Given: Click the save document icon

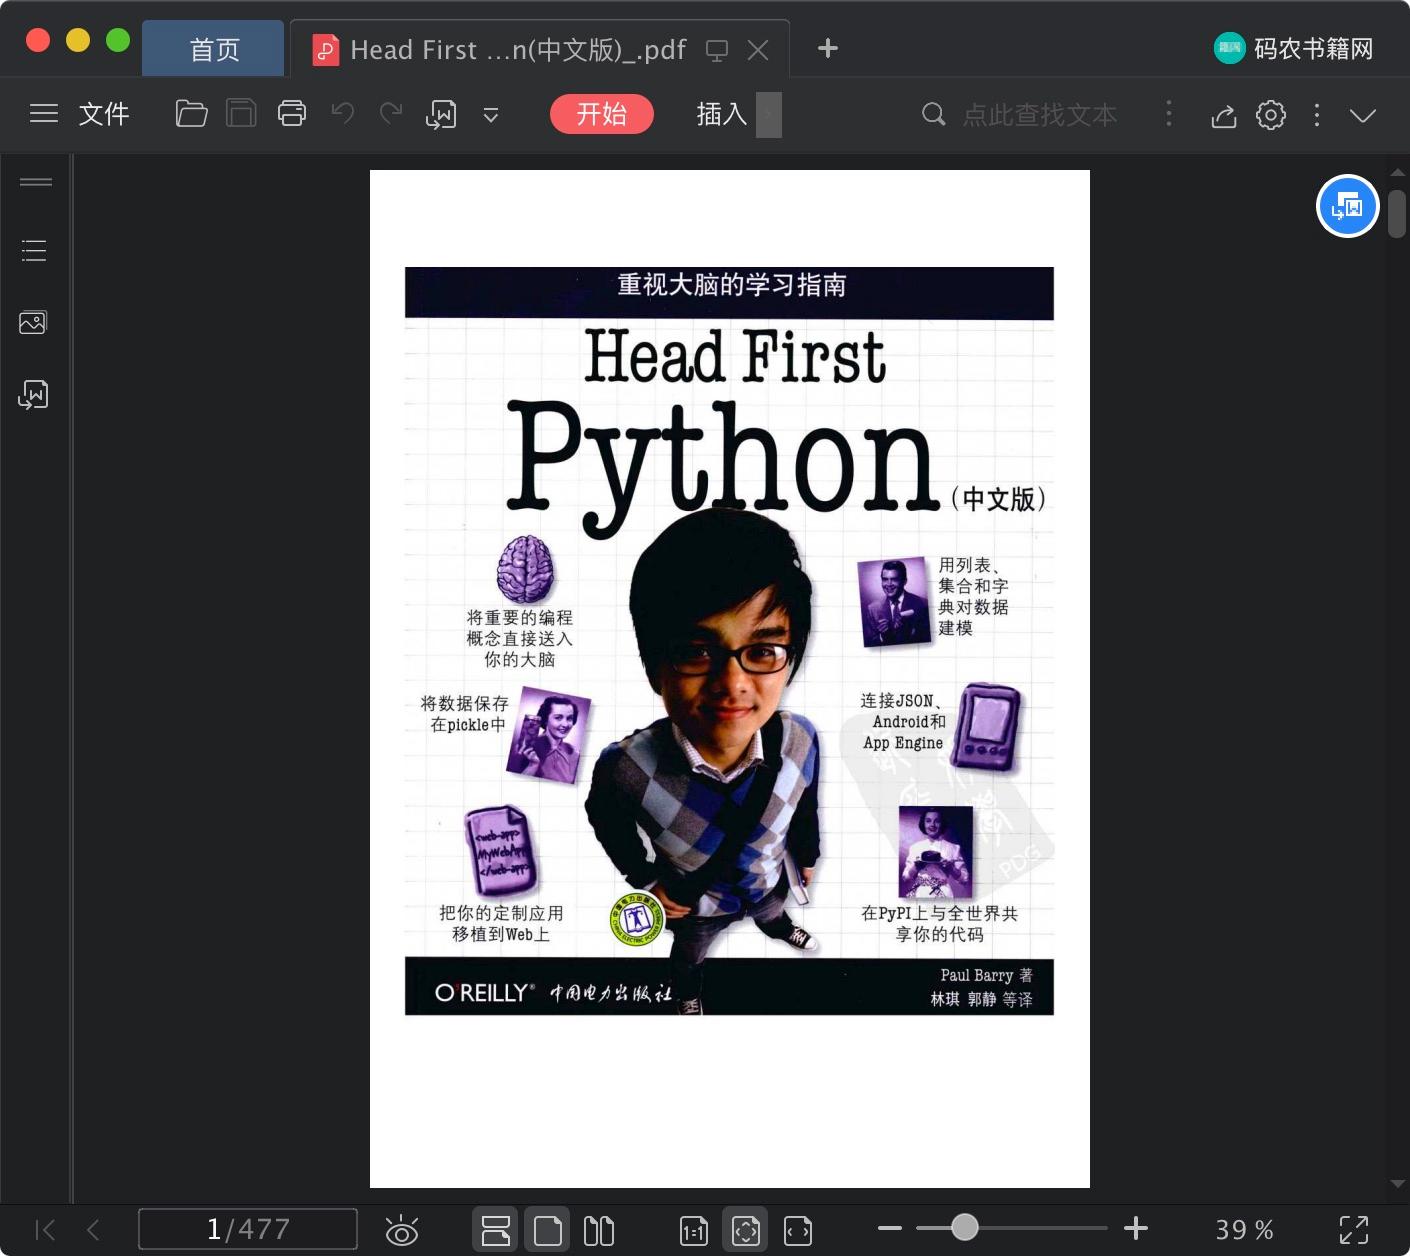Looking at the screenshot, I should [241, 114].
